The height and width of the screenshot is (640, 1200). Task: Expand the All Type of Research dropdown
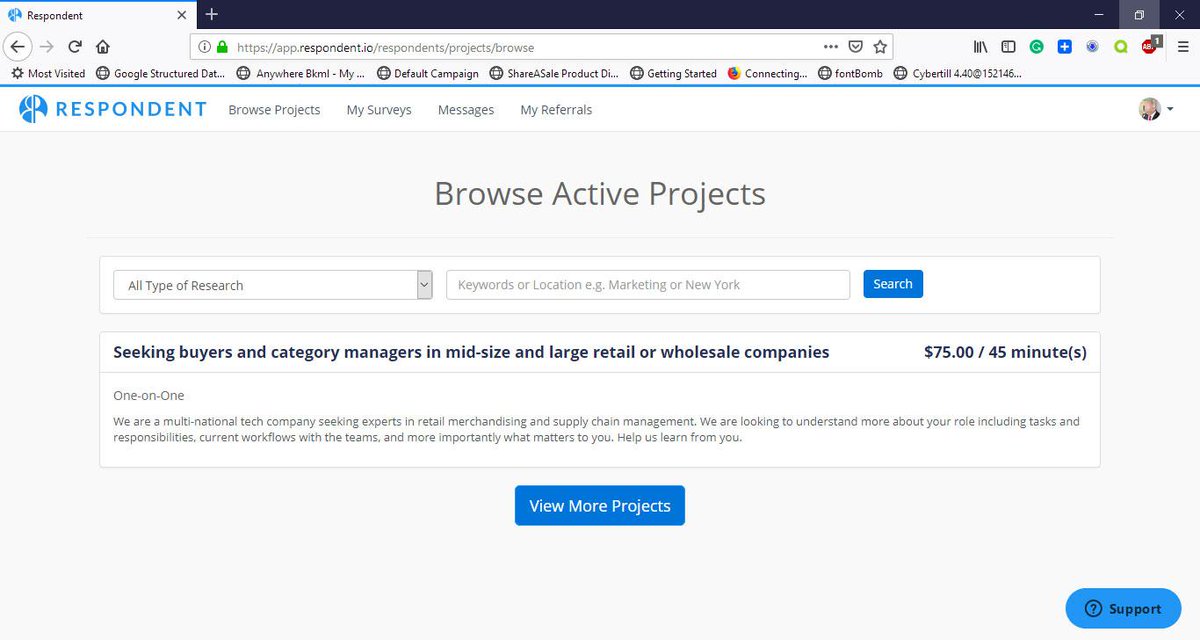pyautogui.click(x=273, y=285)
